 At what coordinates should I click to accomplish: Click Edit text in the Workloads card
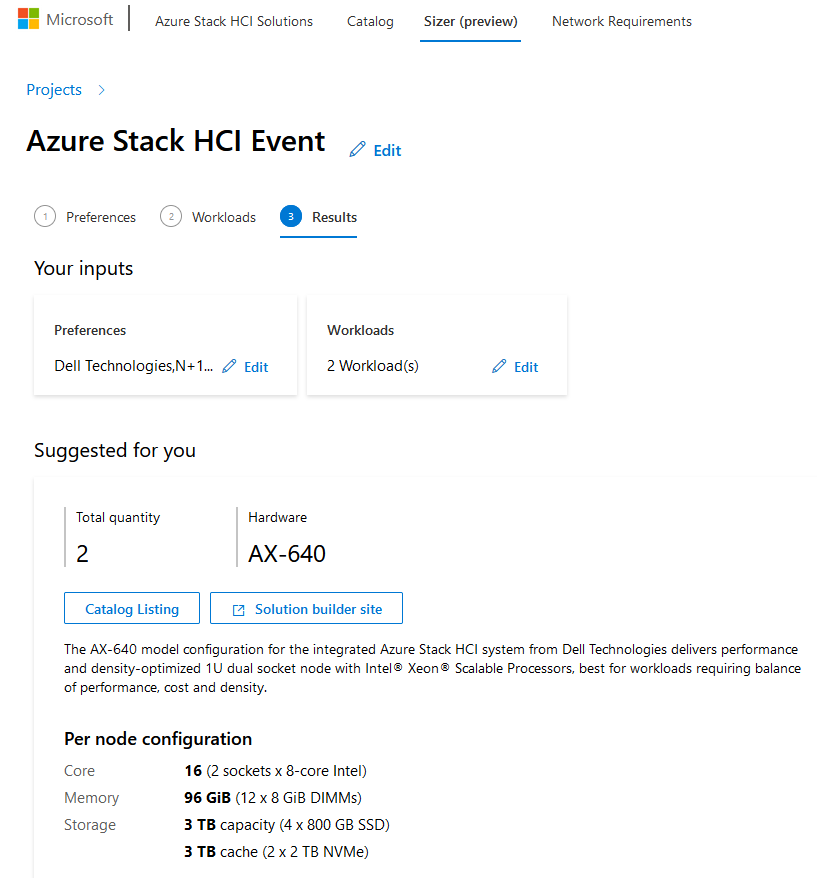(526, 367)
